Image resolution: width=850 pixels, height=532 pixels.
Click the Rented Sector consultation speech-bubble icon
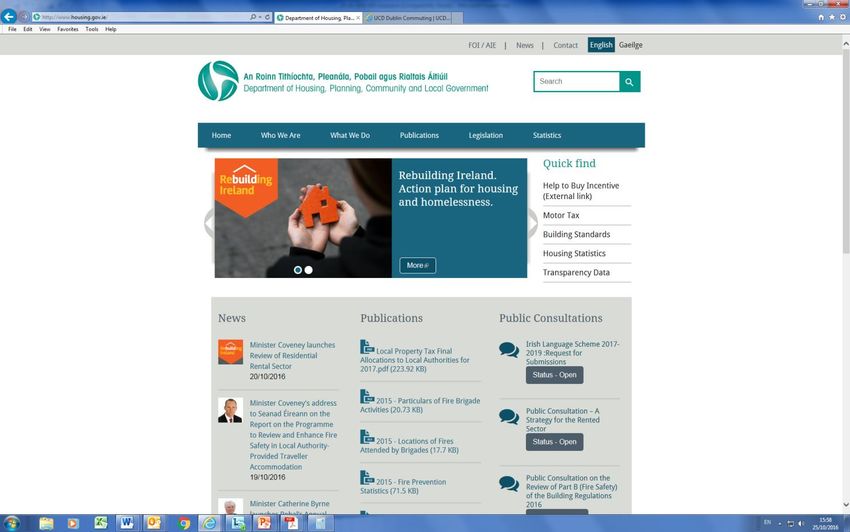(x=509, y=417)
